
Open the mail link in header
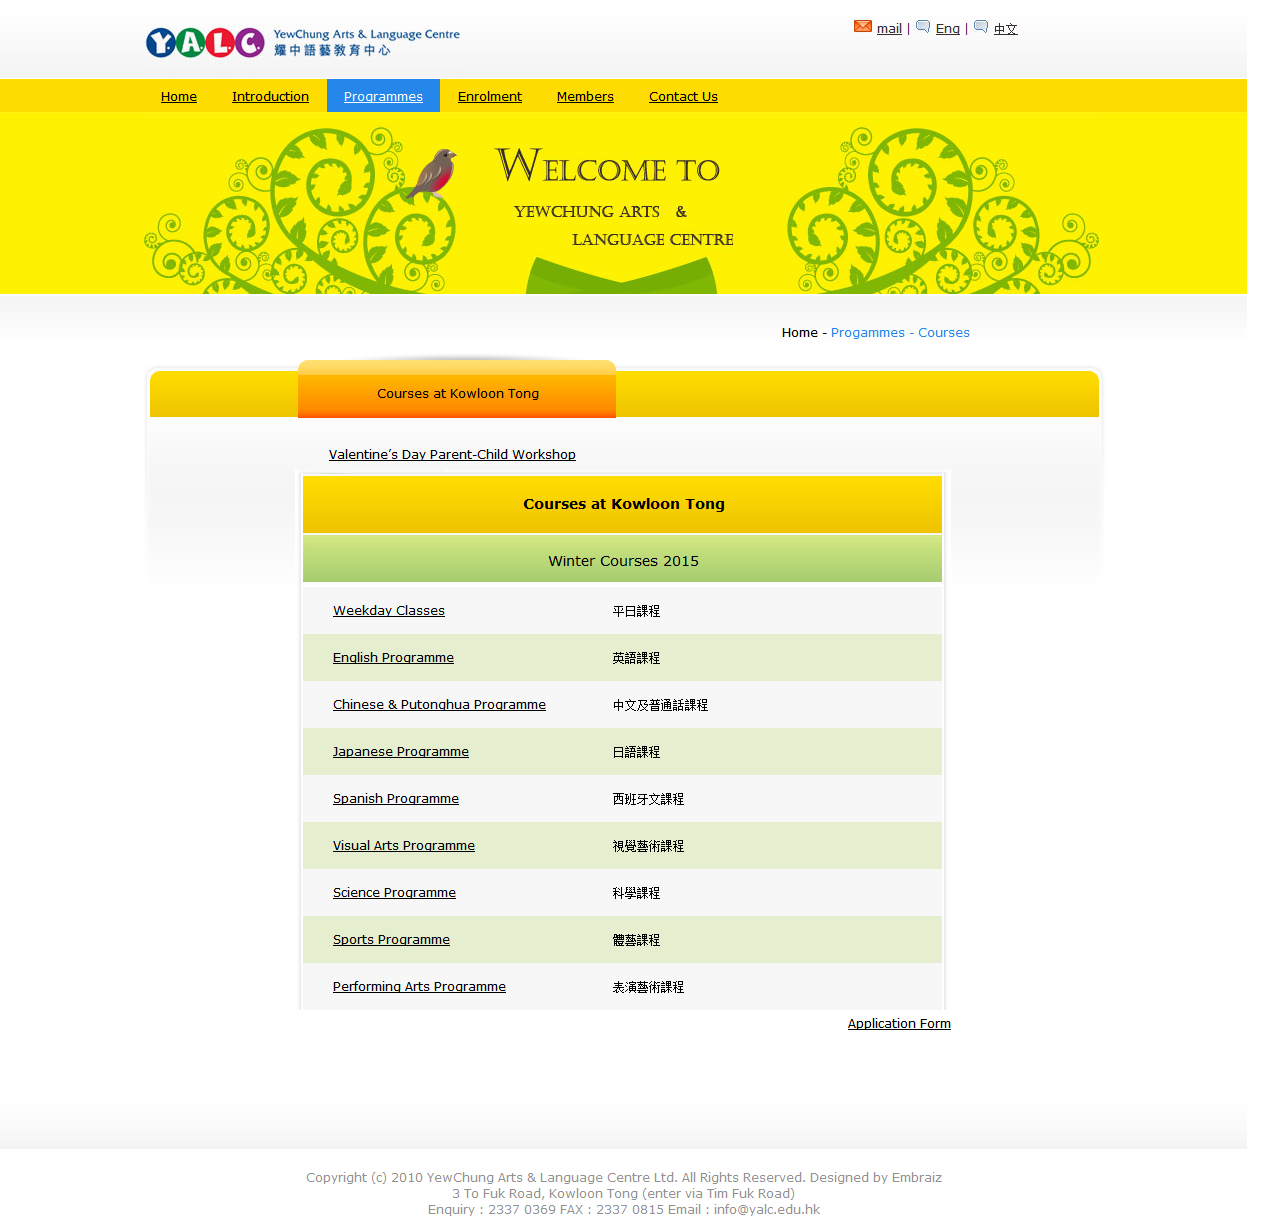tap(889, 29)
